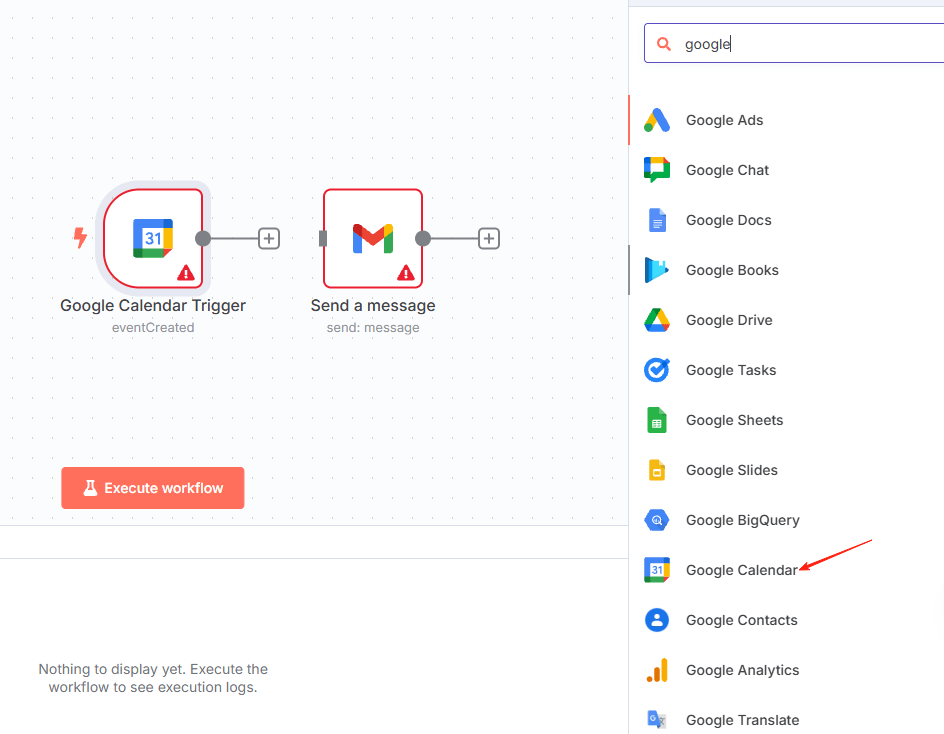Select the Gmail Send a message node
Image resolution: width=944 pixels, height=734 pixels.
tap(372, 238)
